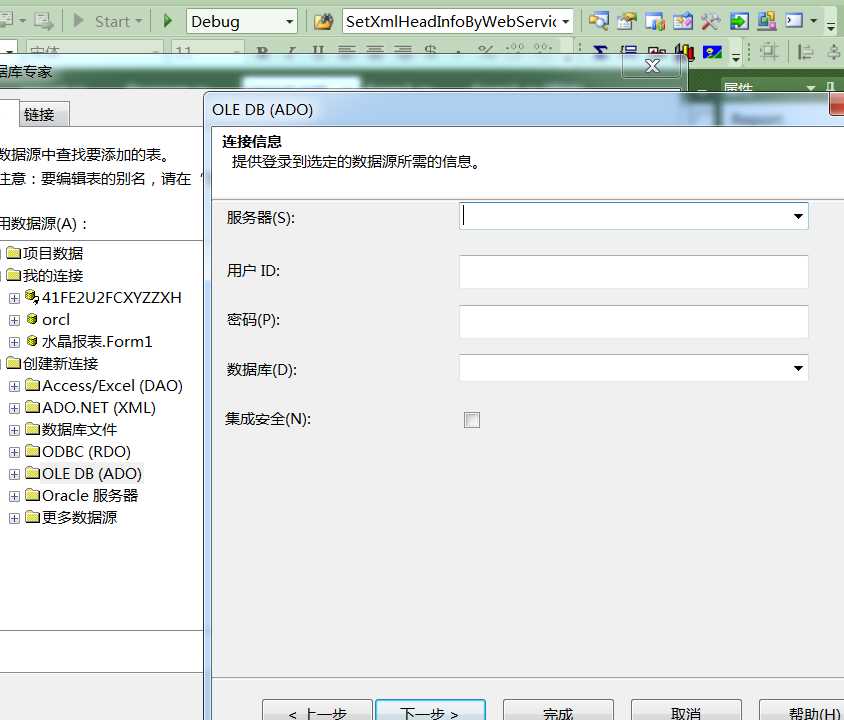Click the 完成 finish button

[x=558, y=711]
